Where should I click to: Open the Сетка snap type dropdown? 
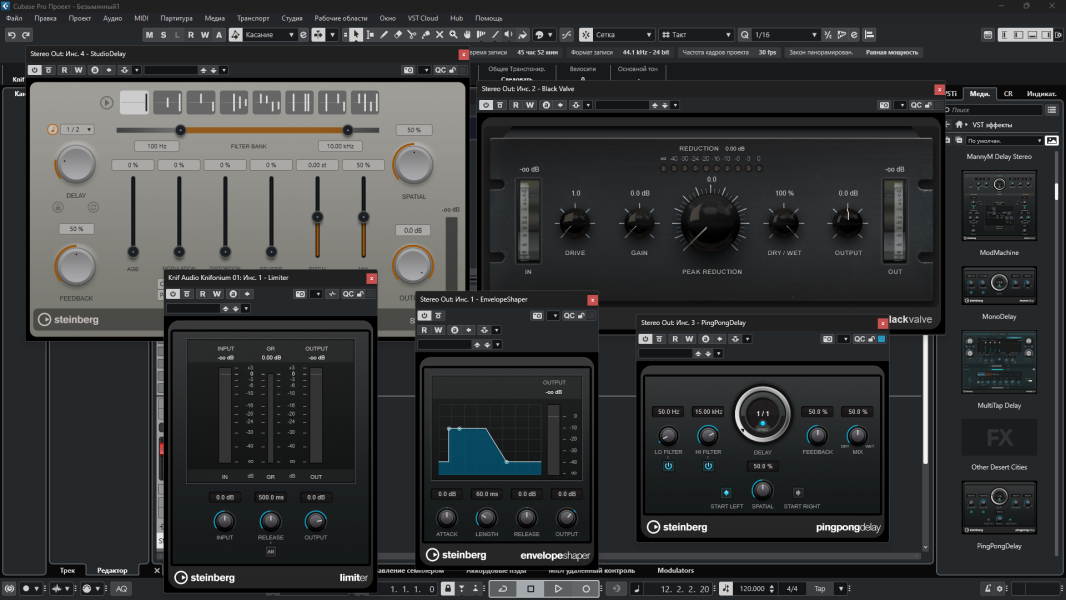pos(623,35)
